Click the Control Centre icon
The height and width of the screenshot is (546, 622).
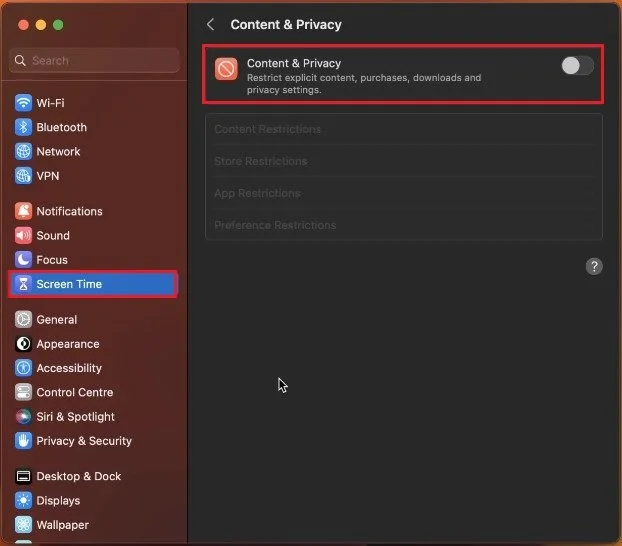[x=23, y=392]
